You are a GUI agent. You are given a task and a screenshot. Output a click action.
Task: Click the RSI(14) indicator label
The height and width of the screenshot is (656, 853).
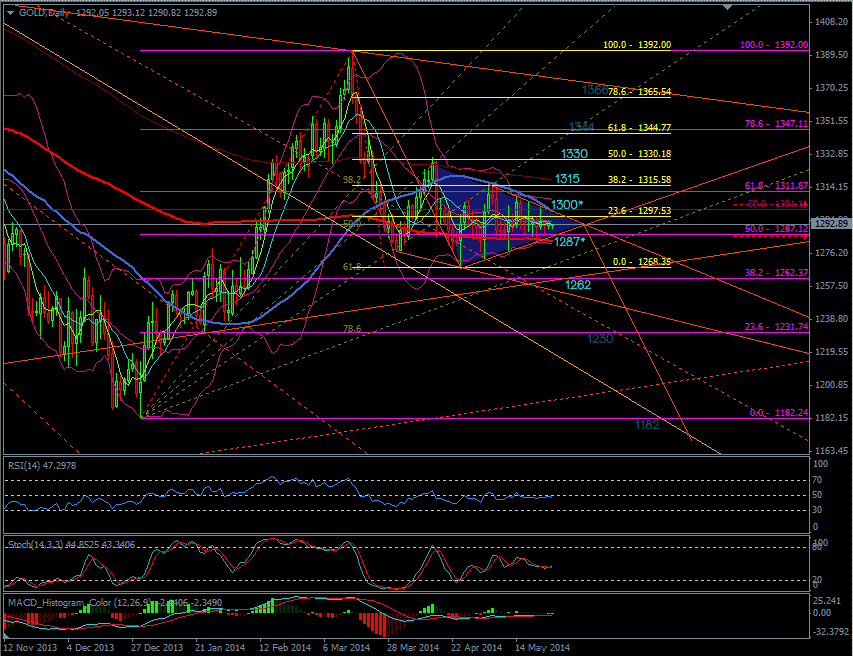(42, 466)
